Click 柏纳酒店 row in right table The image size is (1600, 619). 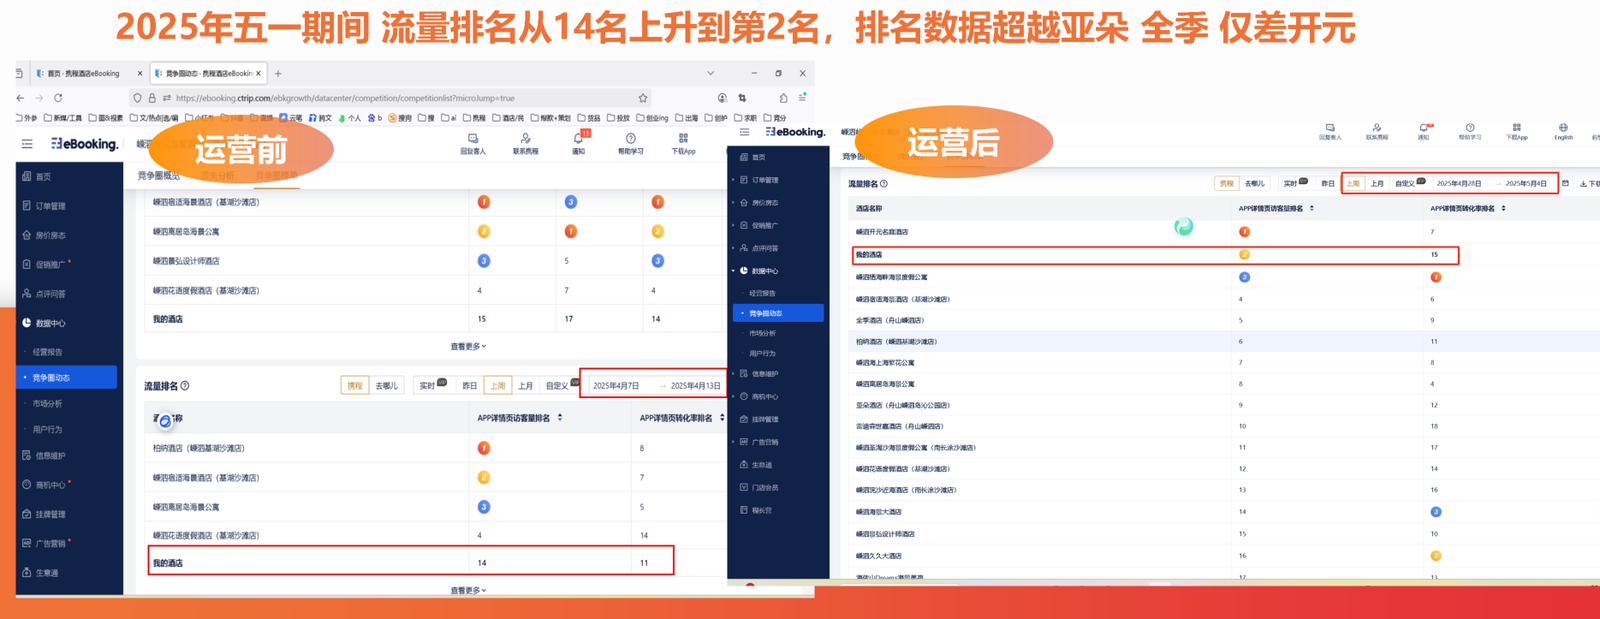coord(896,342)
